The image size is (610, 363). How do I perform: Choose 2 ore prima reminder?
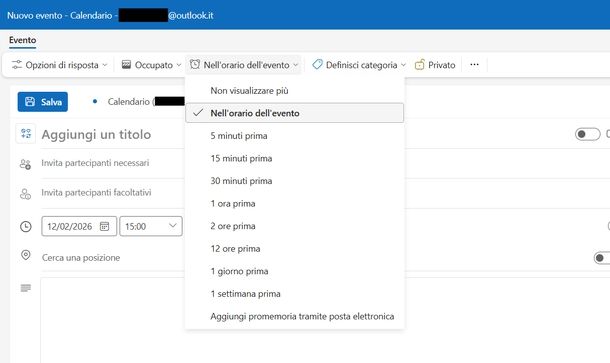(294, 226)
